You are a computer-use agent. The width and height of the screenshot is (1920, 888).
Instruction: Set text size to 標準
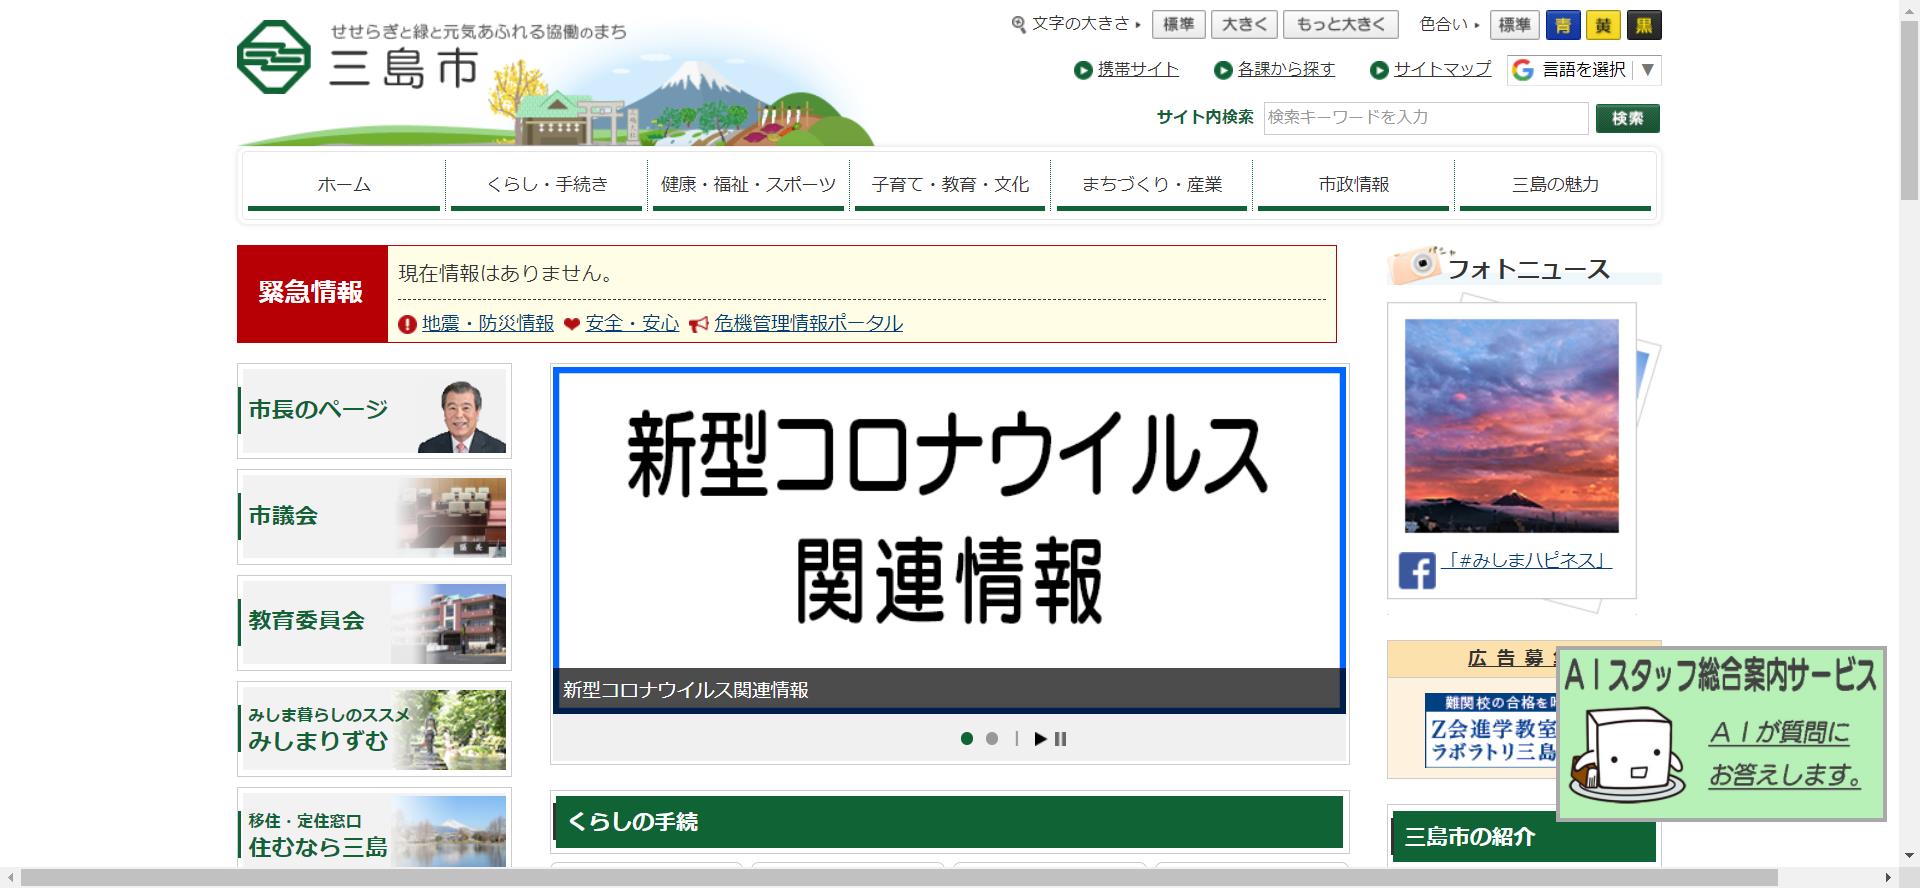coord(1179,24)
